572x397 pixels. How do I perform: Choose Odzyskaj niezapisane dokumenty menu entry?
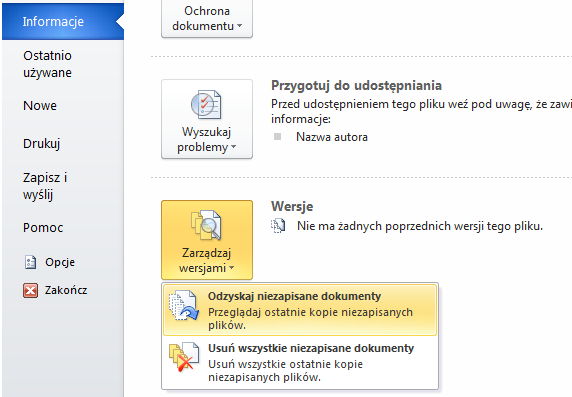[300, 310]
